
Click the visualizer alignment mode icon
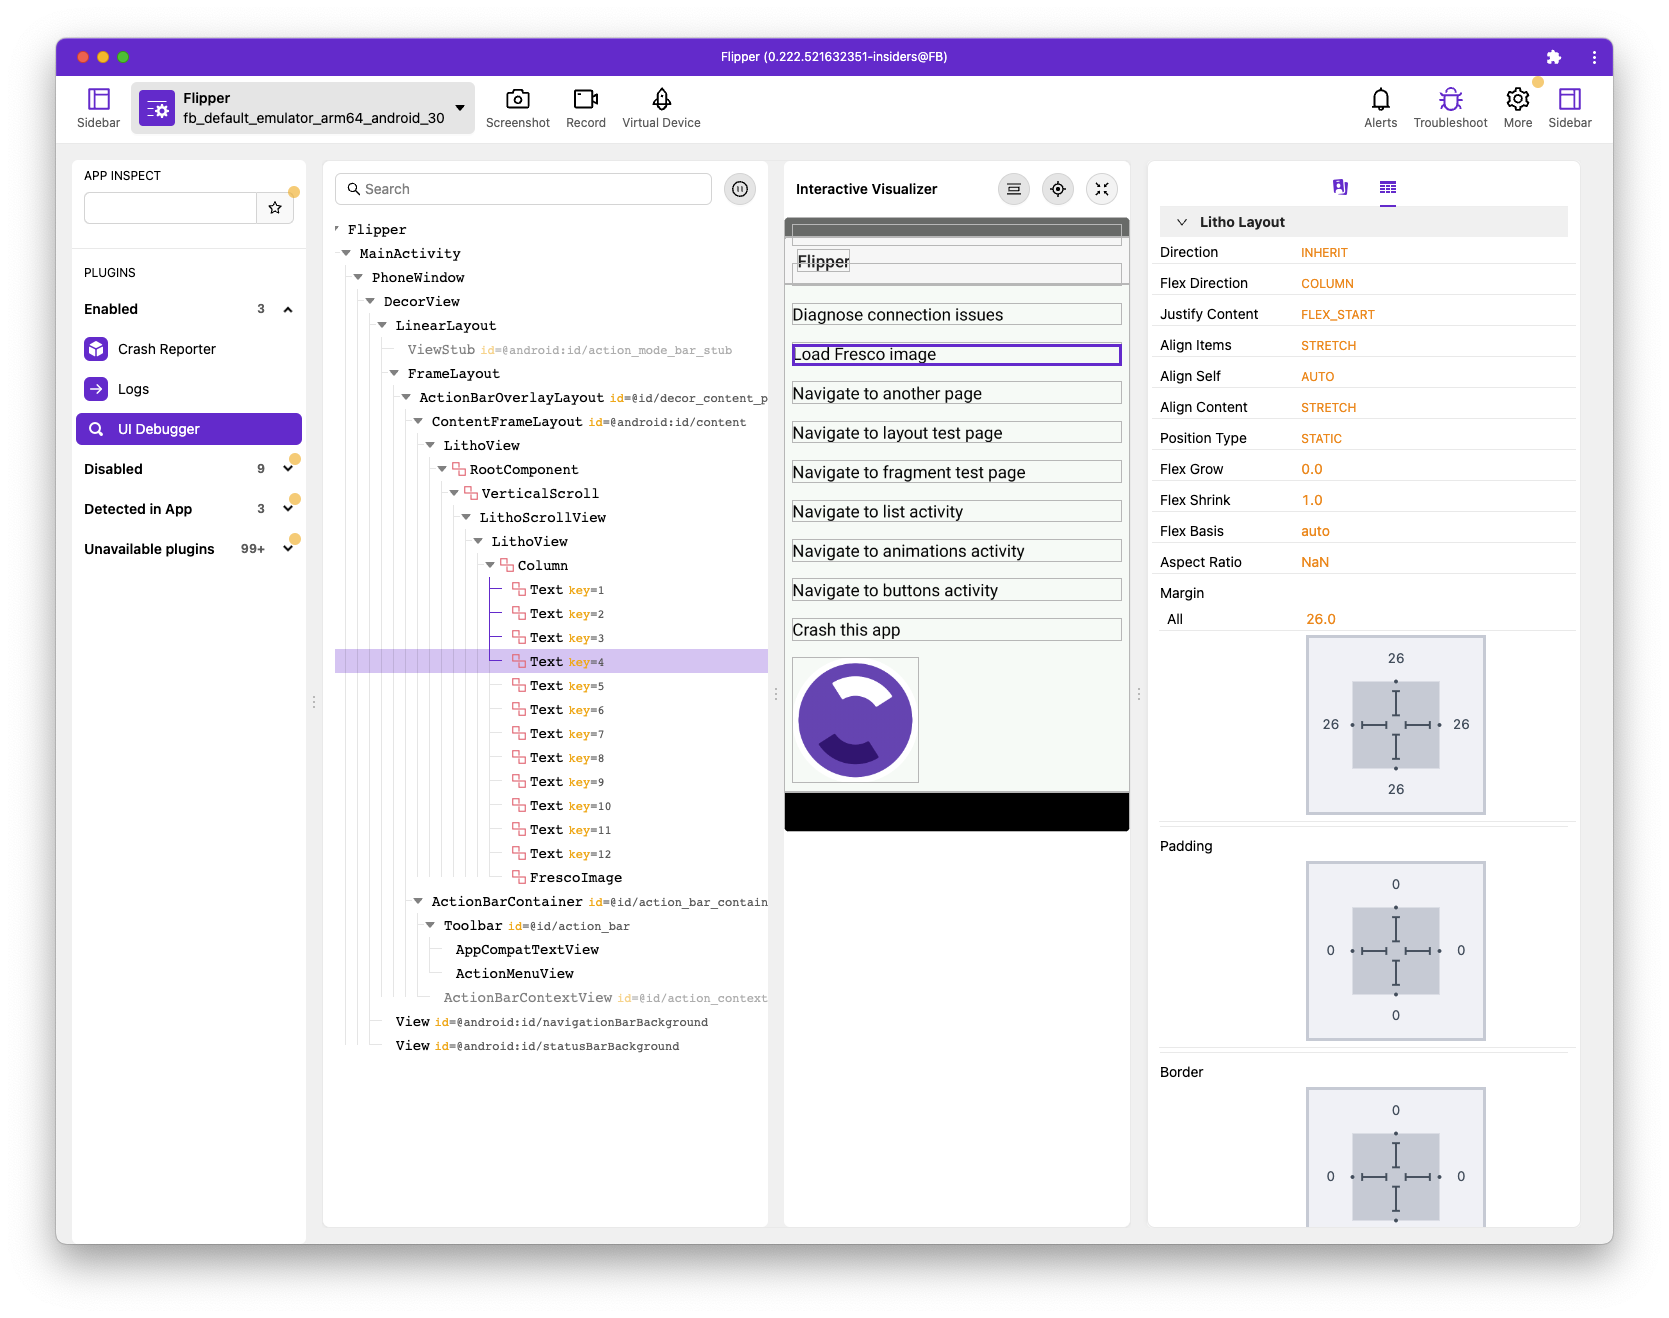(x=1014, y=189)
